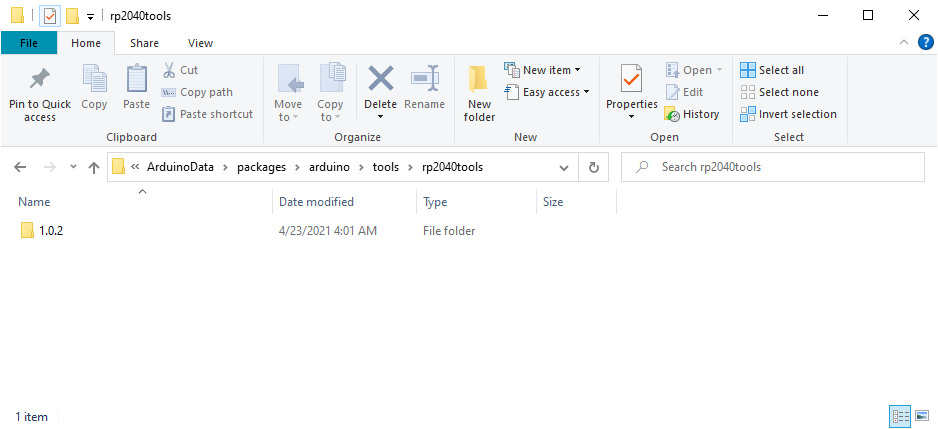Switch to the View tab
Screen dimensions: 938x429
[200, 43]
